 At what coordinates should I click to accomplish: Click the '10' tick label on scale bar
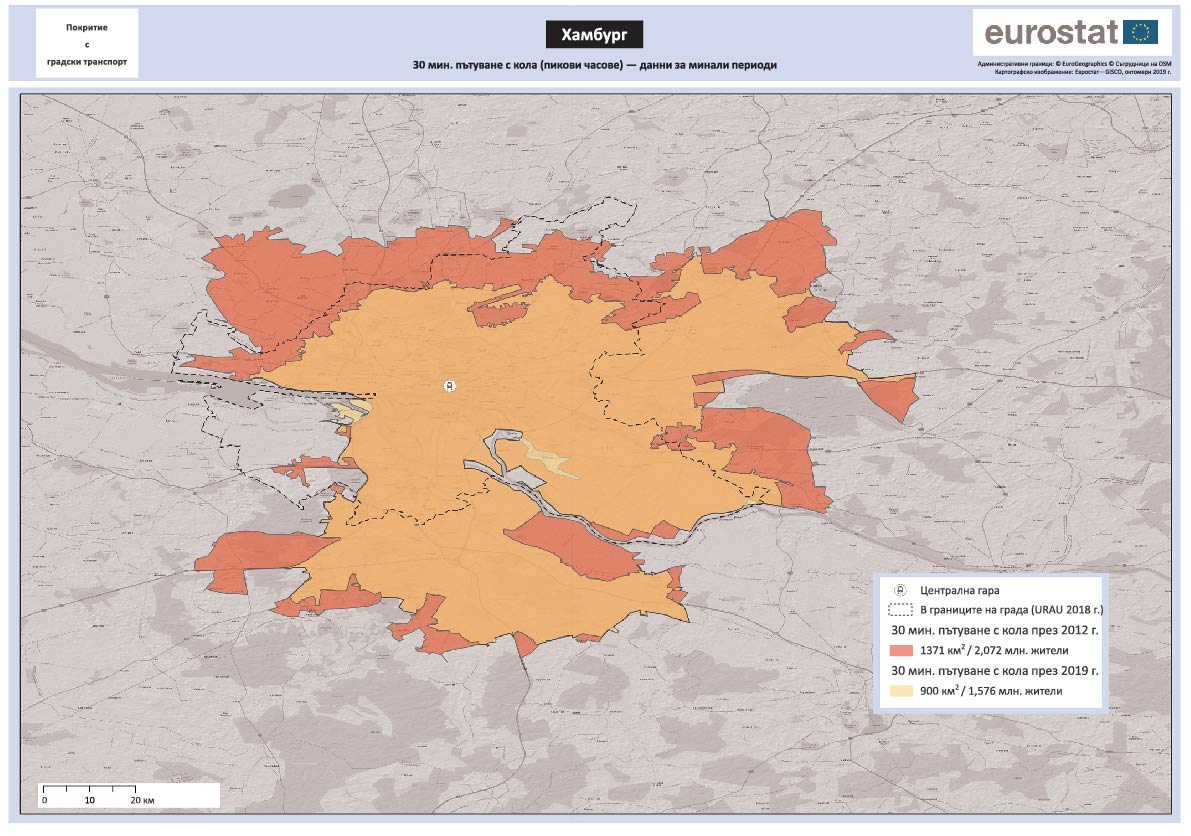(x=90, y=801)
